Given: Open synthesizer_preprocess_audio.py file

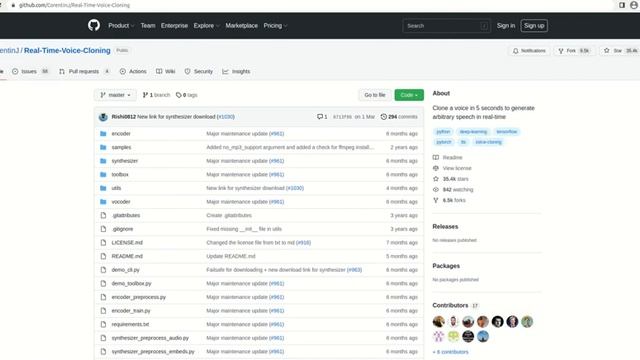Looking at the screenshot, I should [150, 338].
